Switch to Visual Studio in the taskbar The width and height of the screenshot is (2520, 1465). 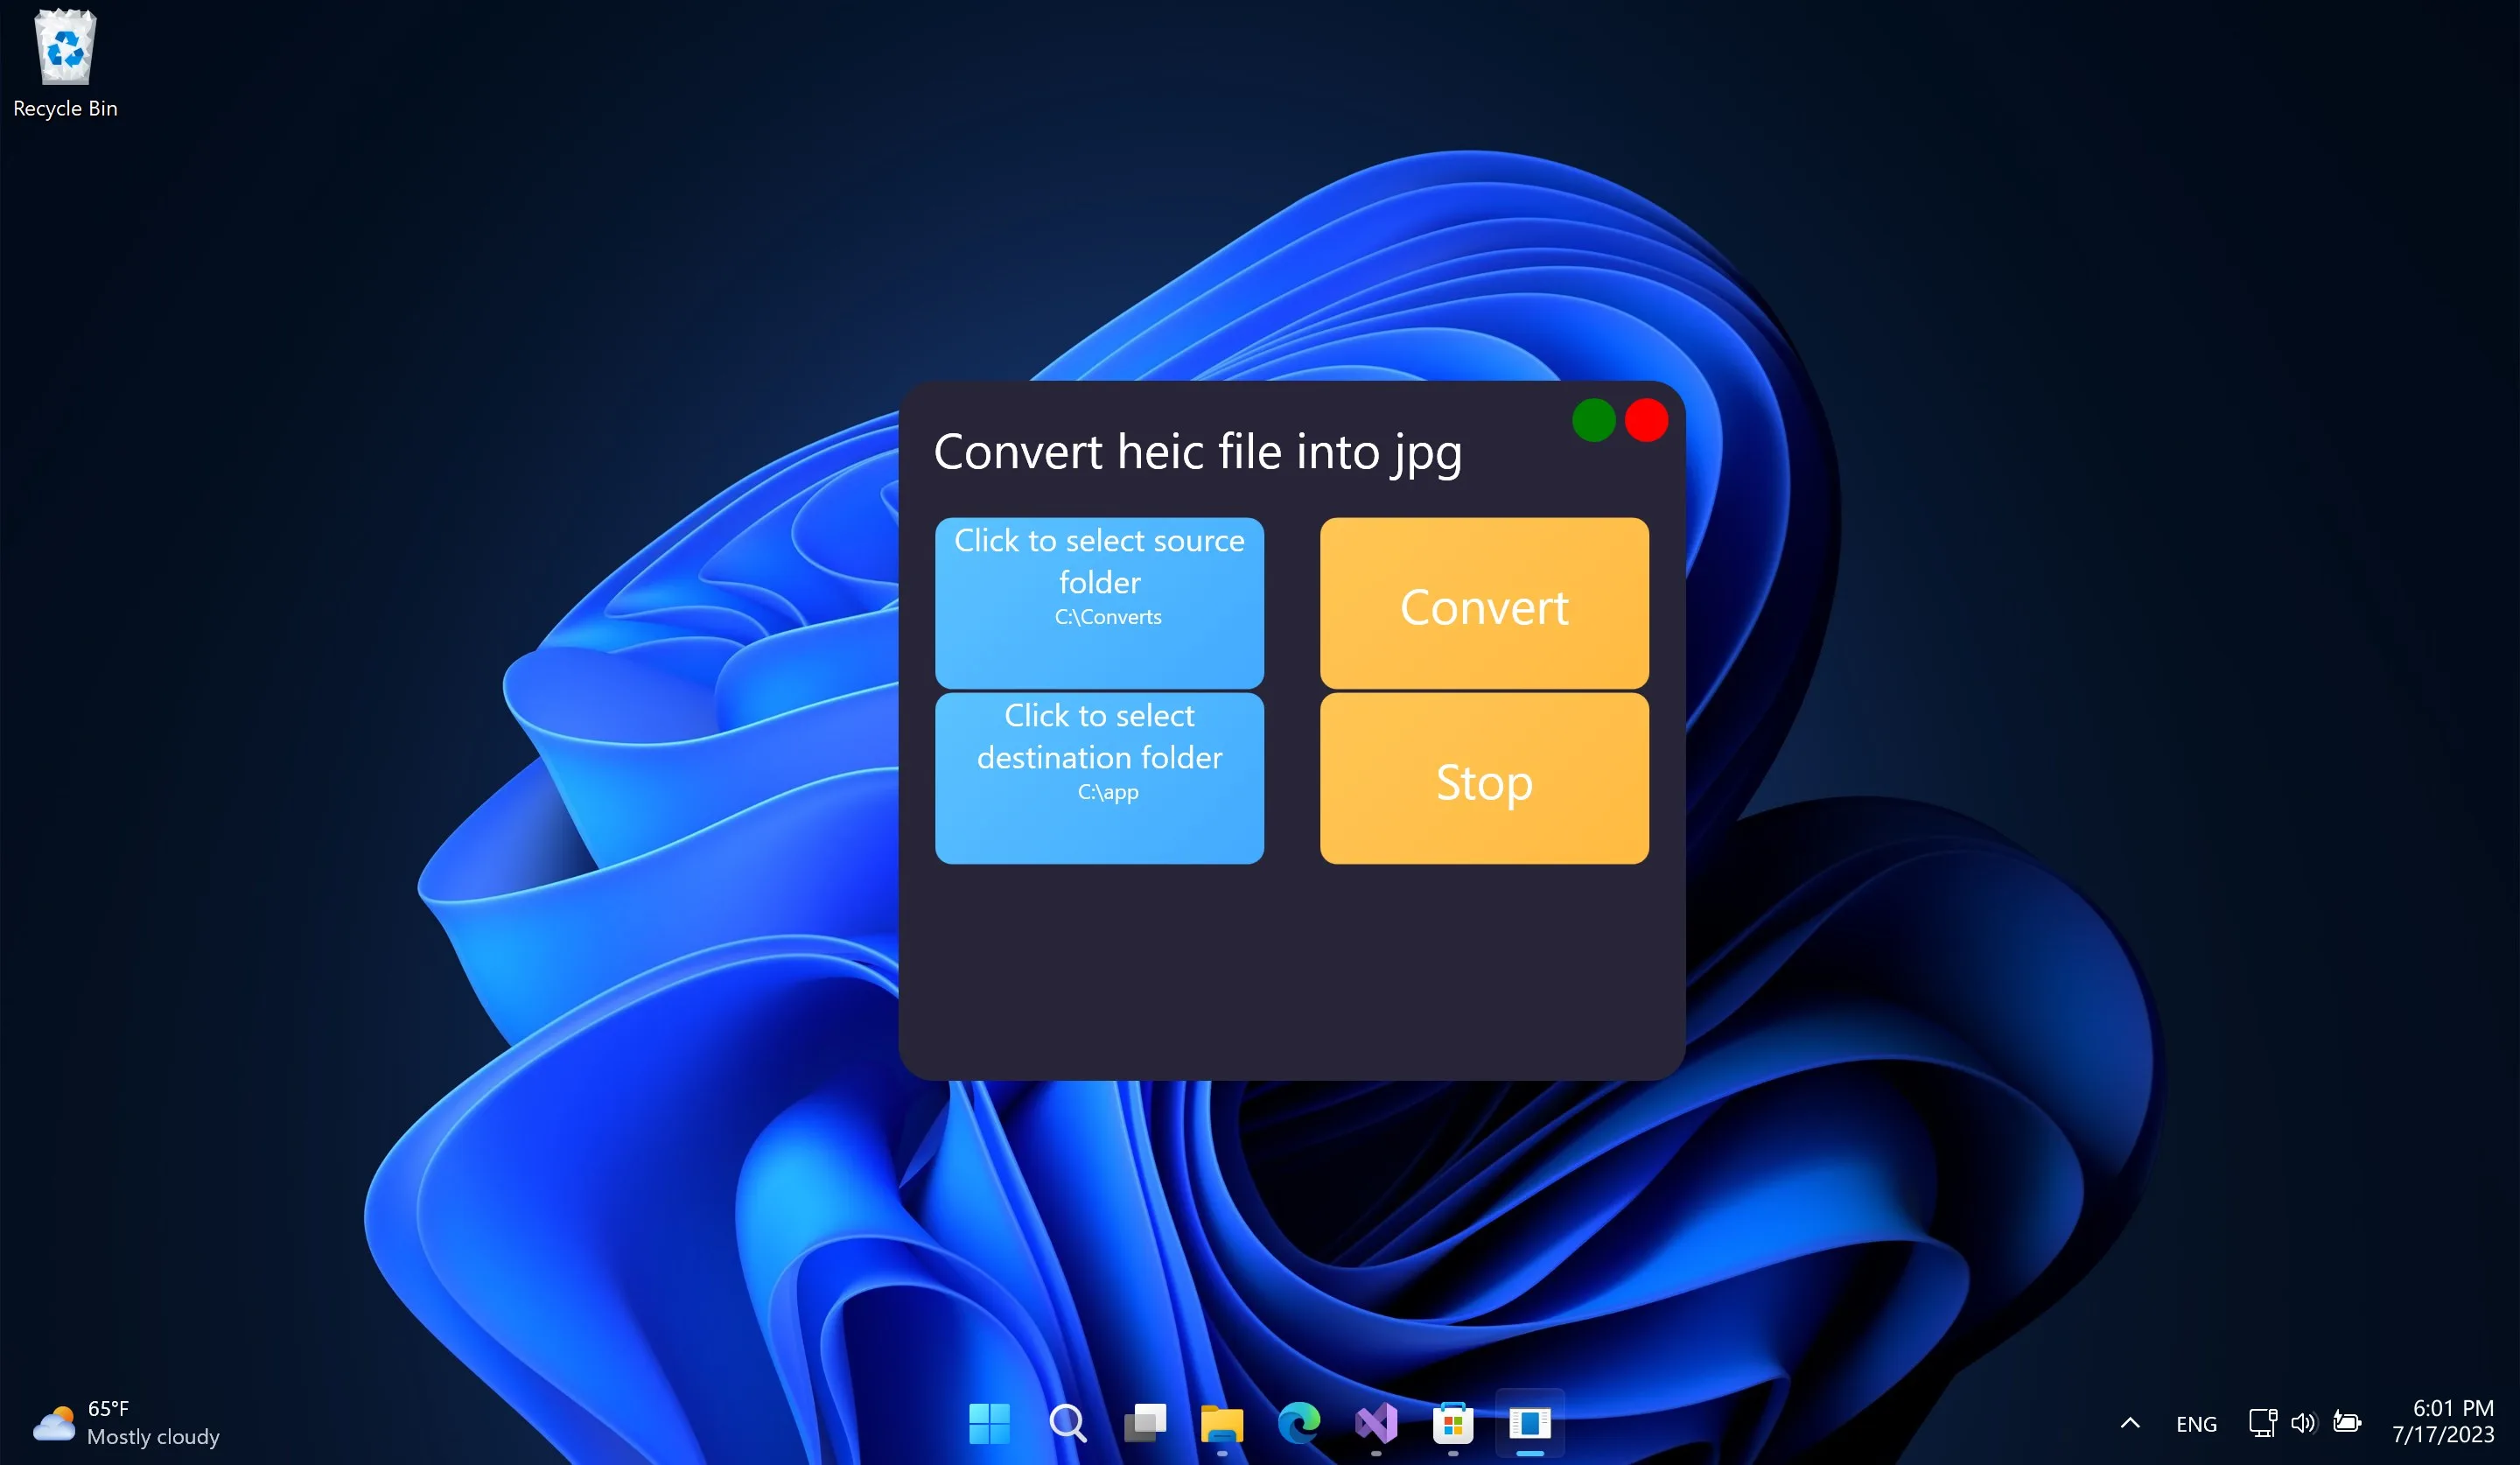pyautogui.click(x=1376, y=1423)
